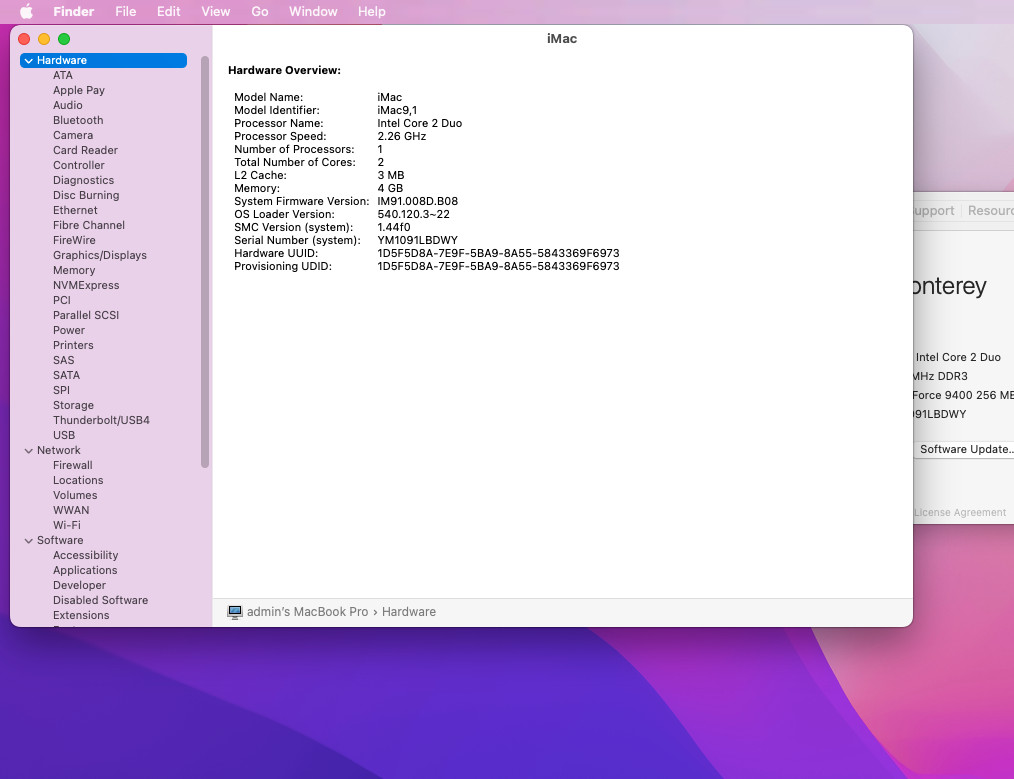Click the Software Update button
The height and width of the screenshot is (779, 1014).
coord(965,449)
